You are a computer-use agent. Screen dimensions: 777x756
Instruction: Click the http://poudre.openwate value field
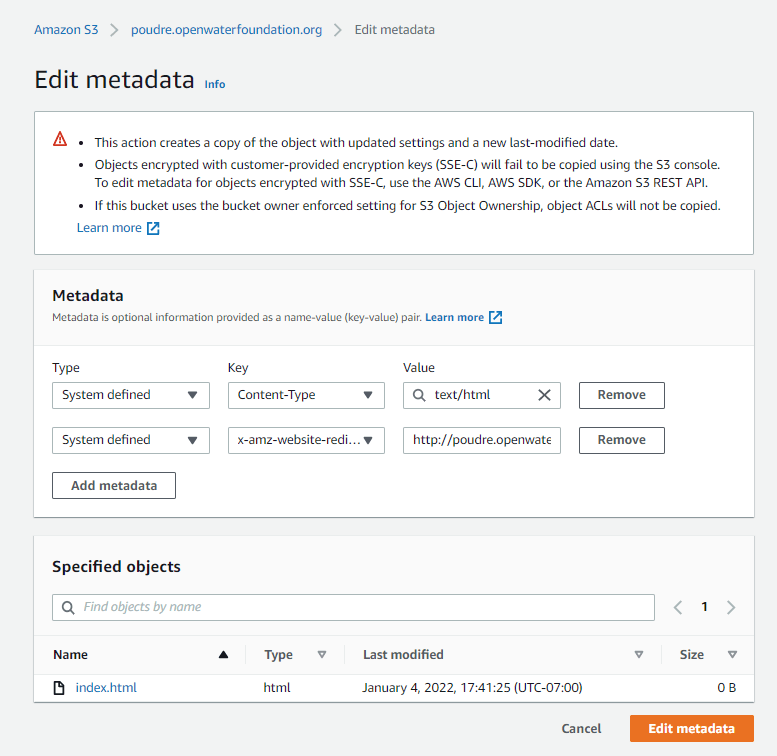[482, 440]
